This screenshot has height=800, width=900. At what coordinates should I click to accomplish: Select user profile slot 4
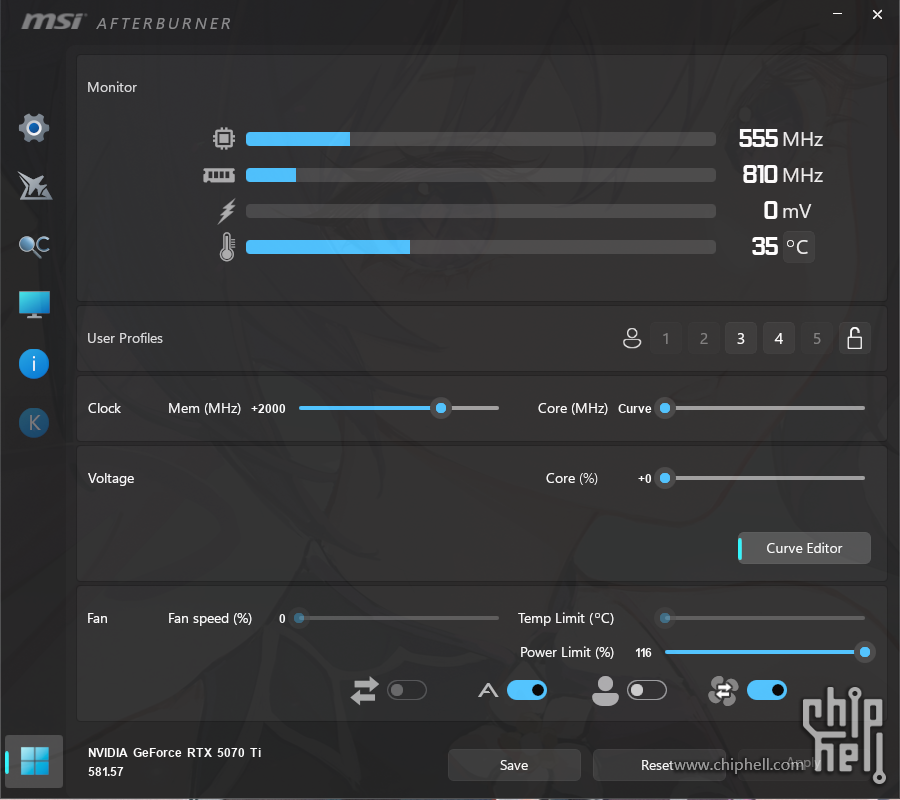779,339
